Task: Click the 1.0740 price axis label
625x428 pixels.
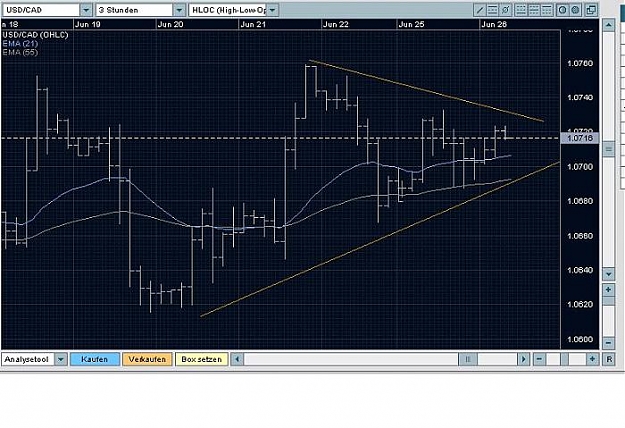Action: (580, 98)
